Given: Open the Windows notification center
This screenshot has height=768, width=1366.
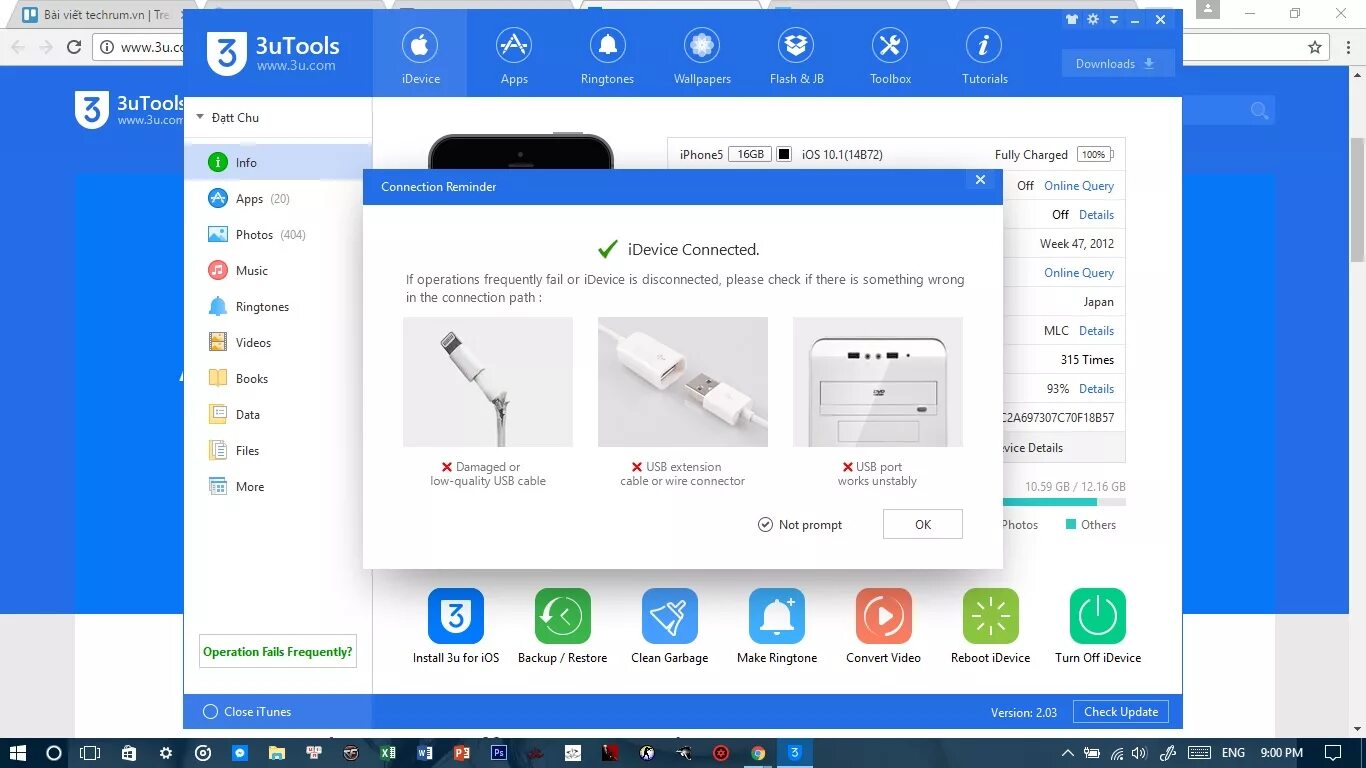Looking at the screenshot, I should (x=1333, y=753).
